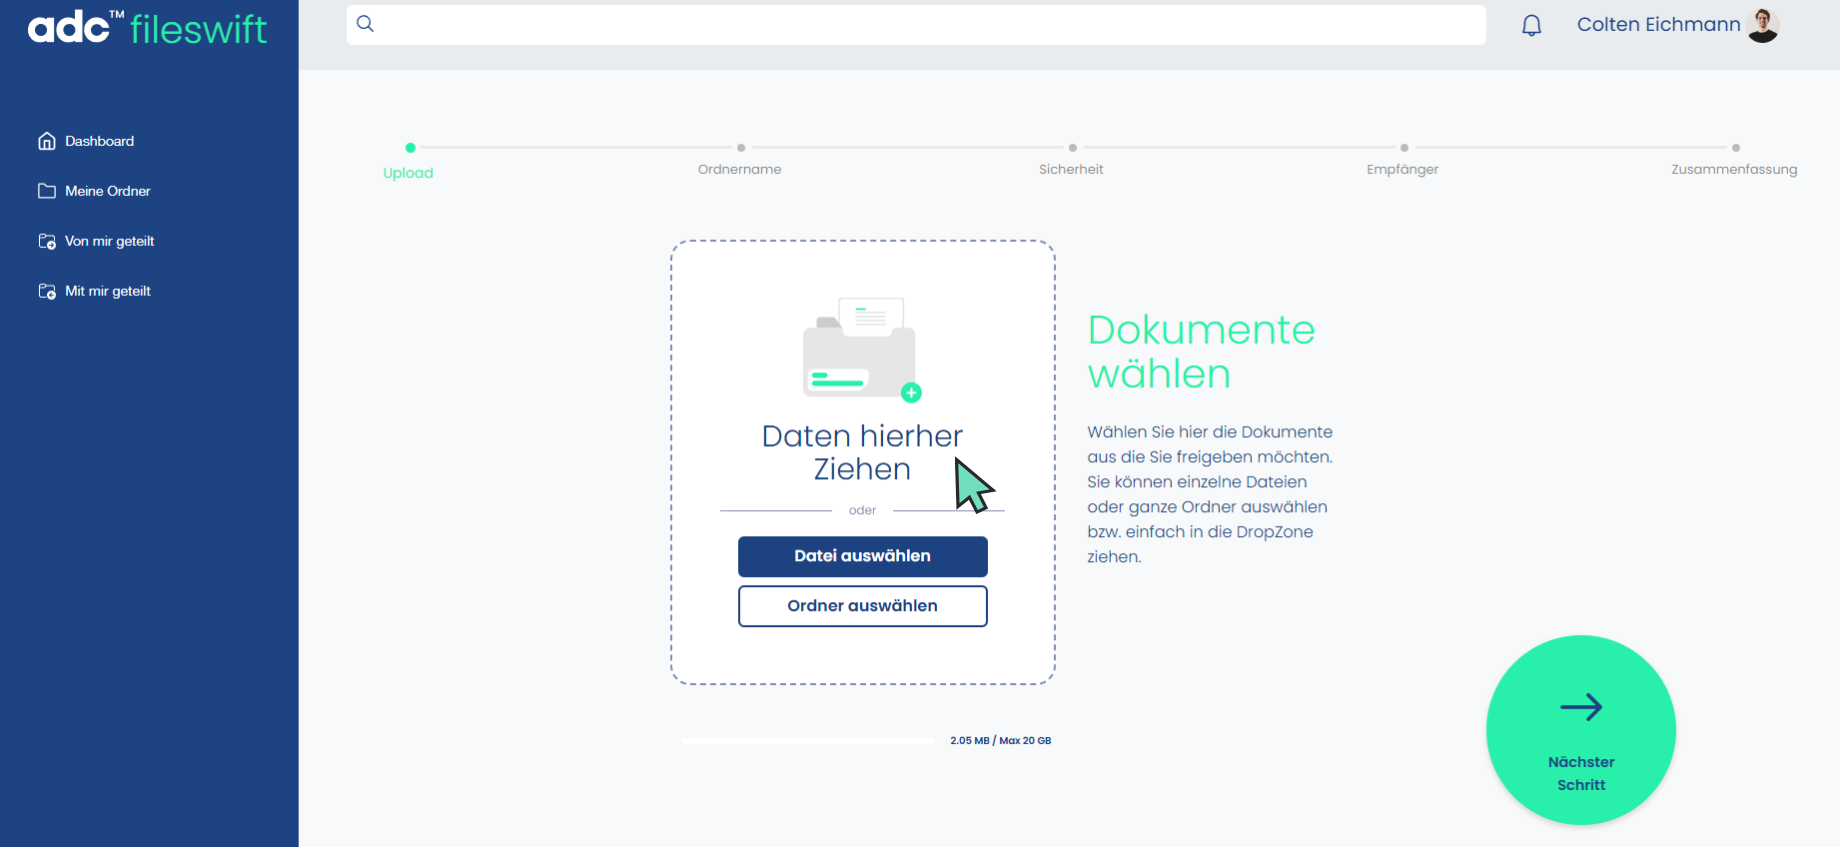The width and height of the screenshot is (1840, 847).
Task: Click the Dashboard home icon
Action: pyautogui.click(x=47, y=141)
